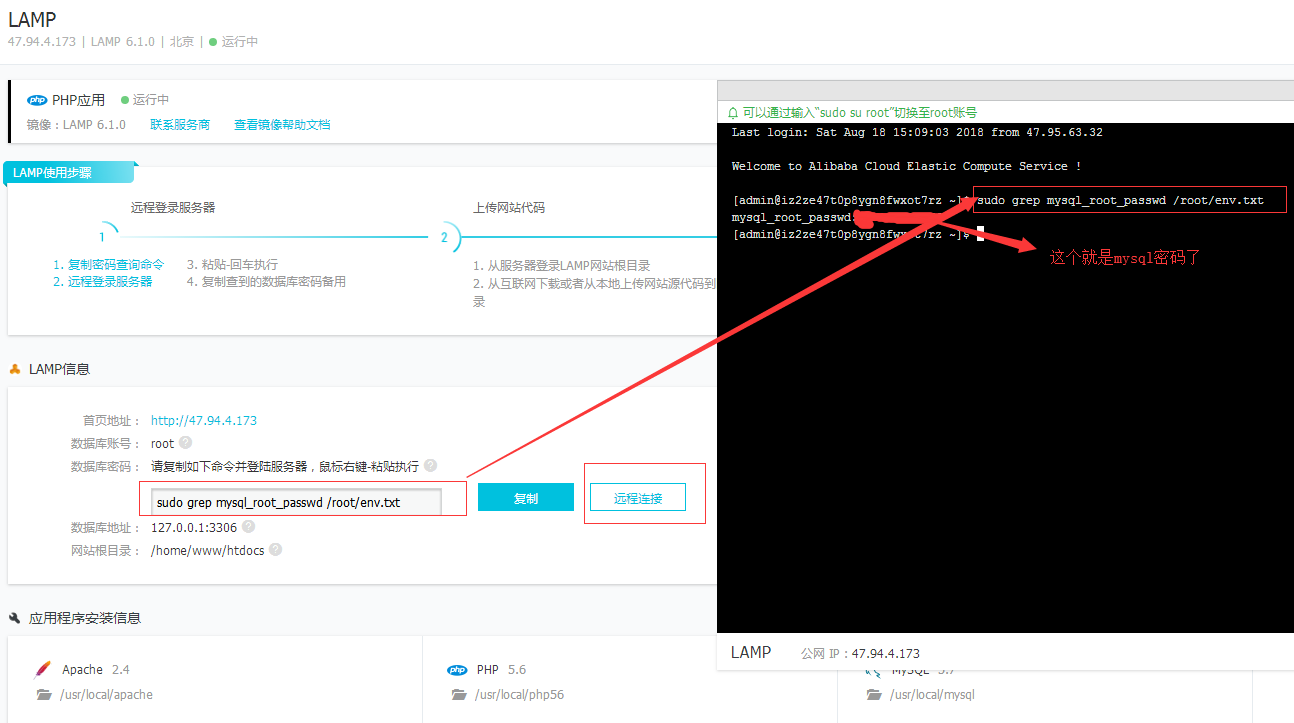Screen dimensions: 1294x723
Task: Click the Welcome to Alibaba Cloud line
Action: pos(906,166)
